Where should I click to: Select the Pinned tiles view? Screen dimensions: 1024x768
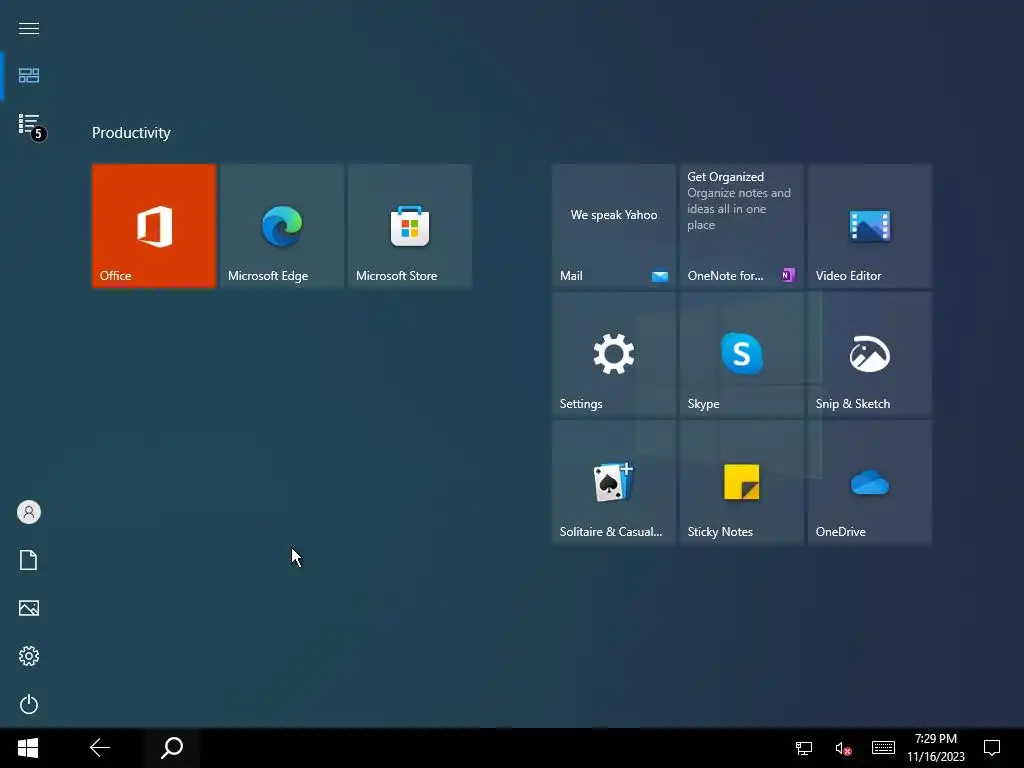pyautogui.click(x=29, y=76)
